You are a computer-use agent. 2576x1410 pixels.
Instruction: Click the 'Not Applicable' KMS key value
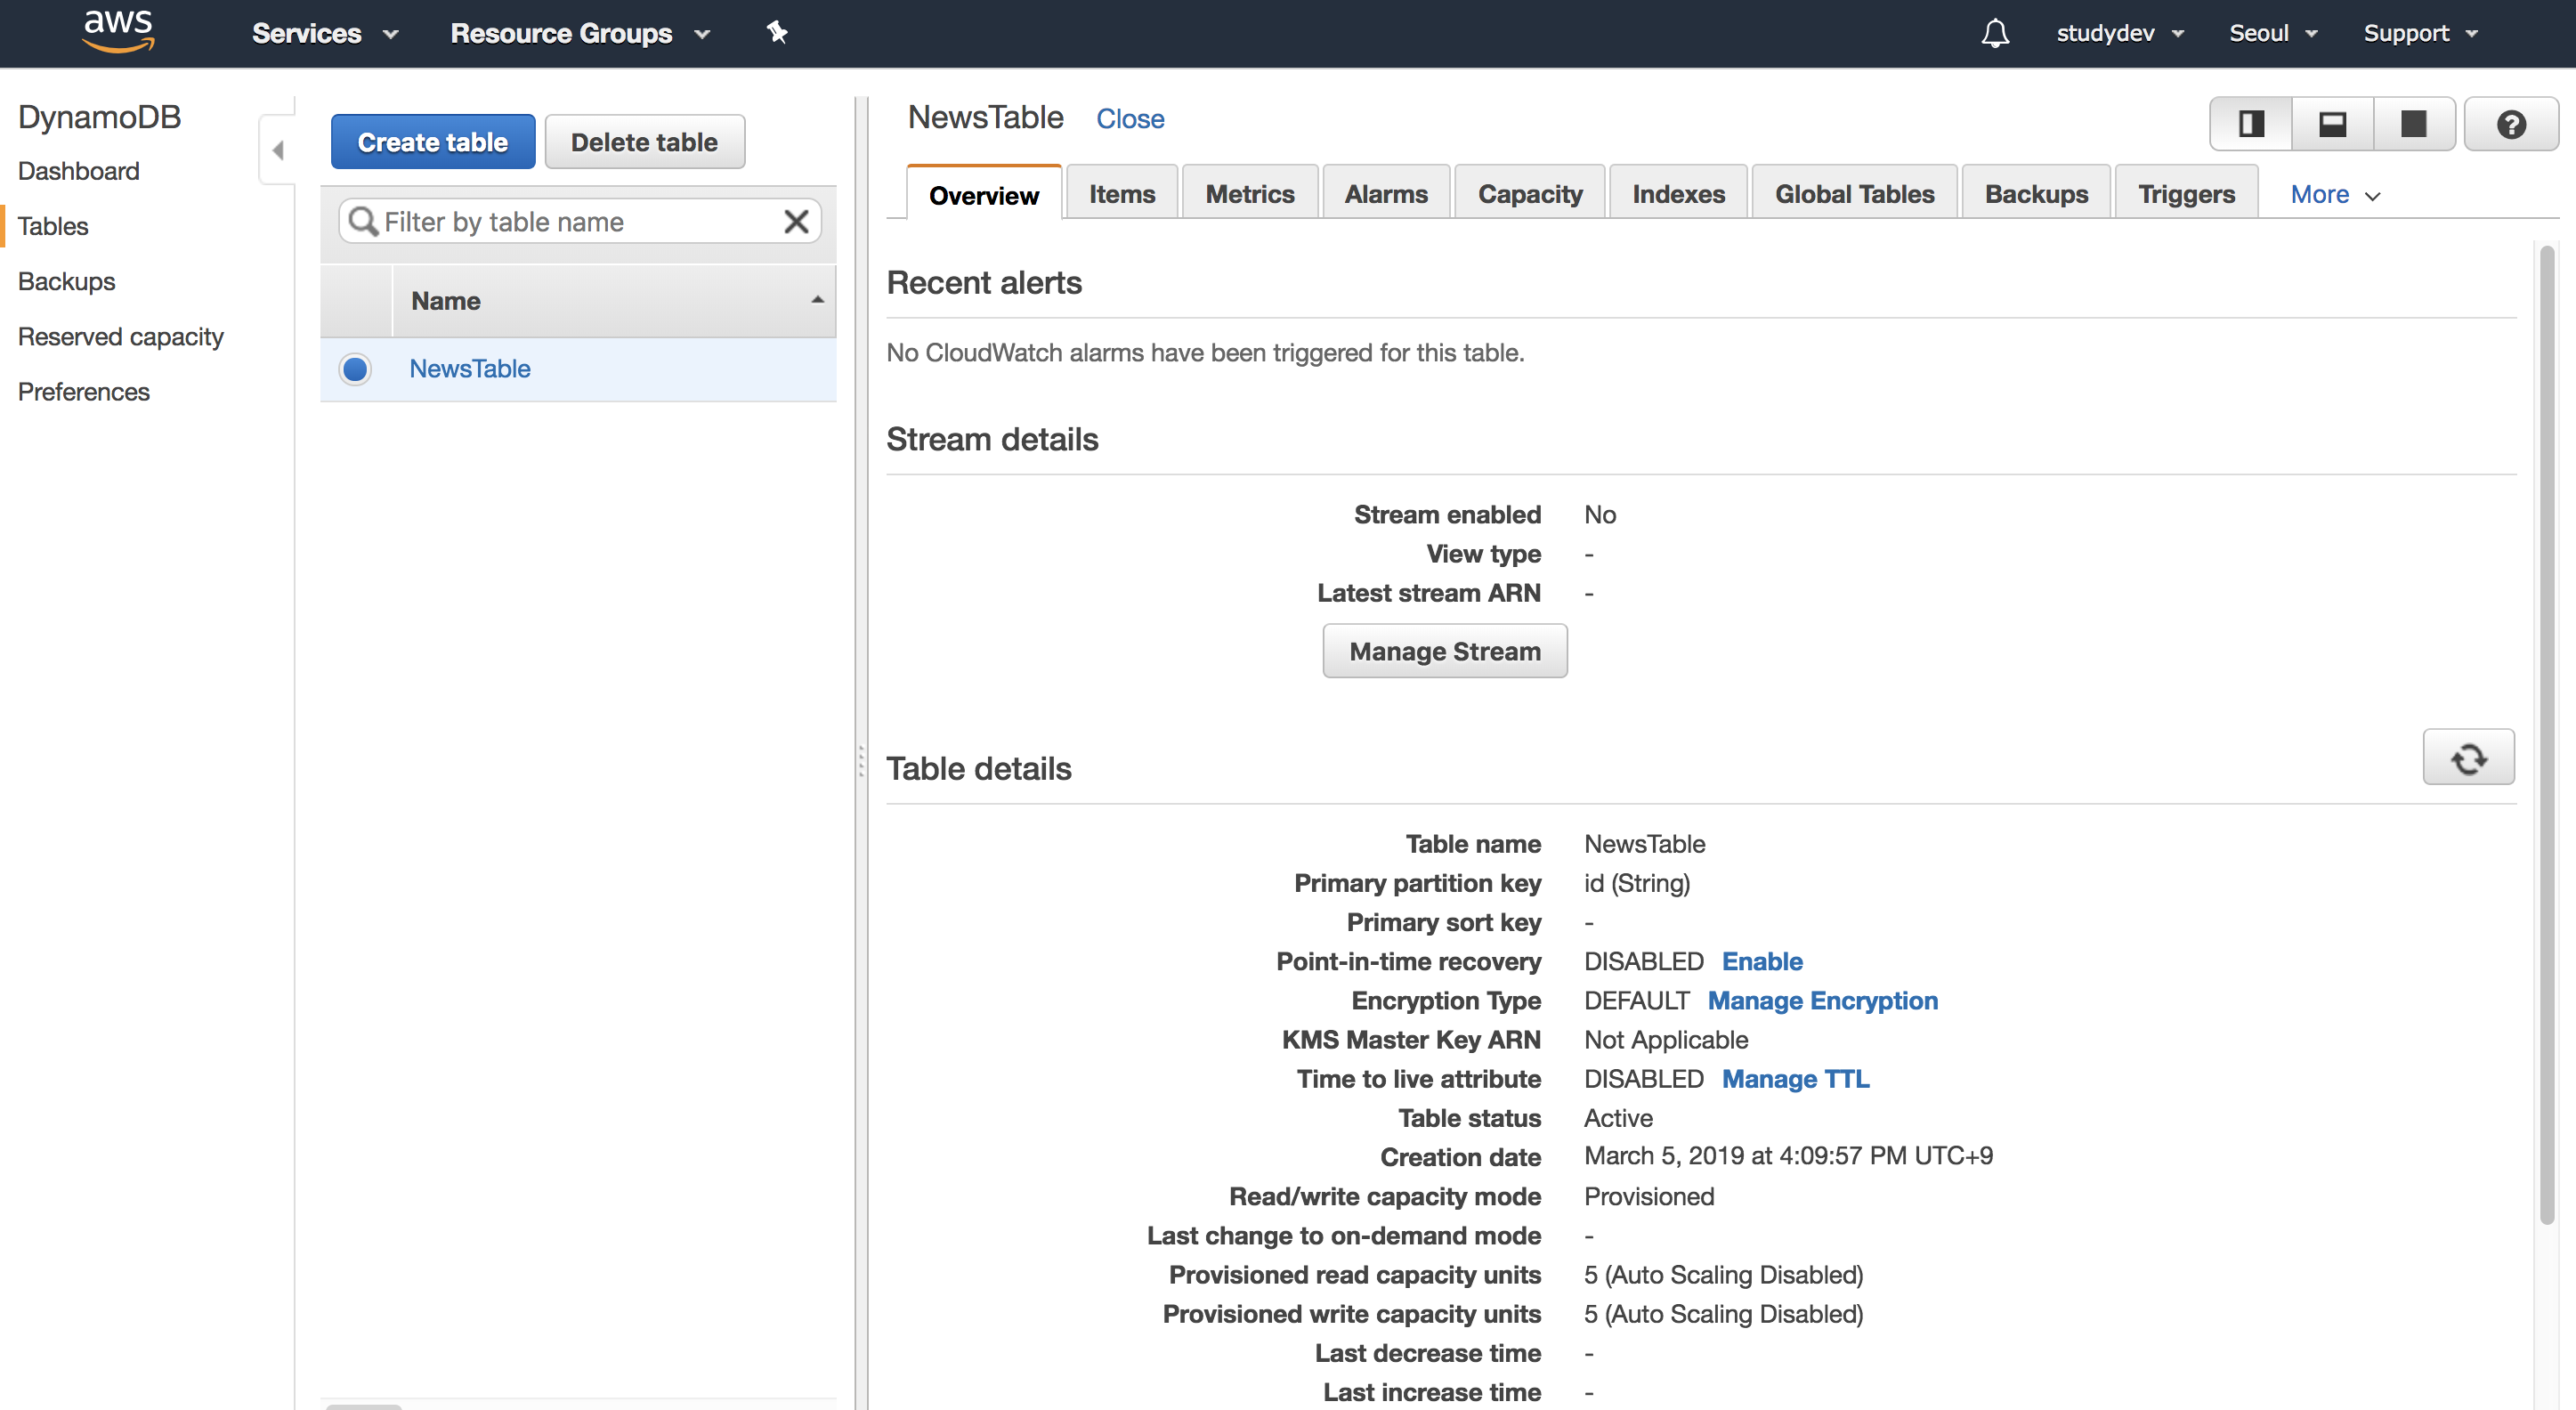[x=1666, y=1039]
